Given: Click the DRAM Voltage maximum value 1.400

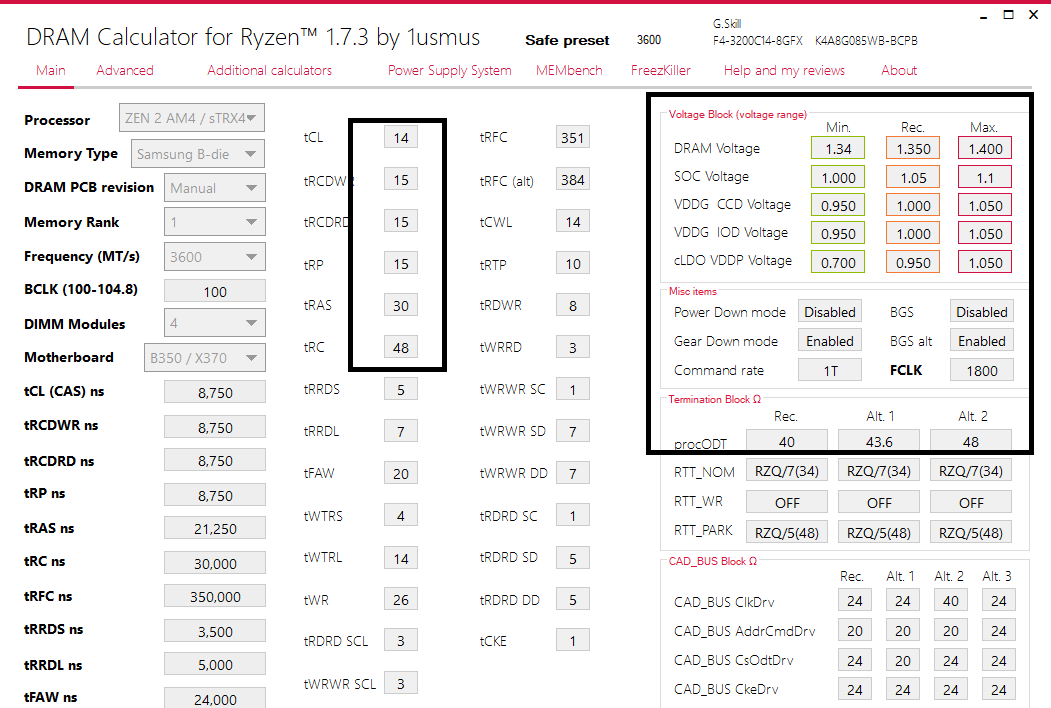Looking at the screenshot, I should pyautogui.click(x=985, y=148).
